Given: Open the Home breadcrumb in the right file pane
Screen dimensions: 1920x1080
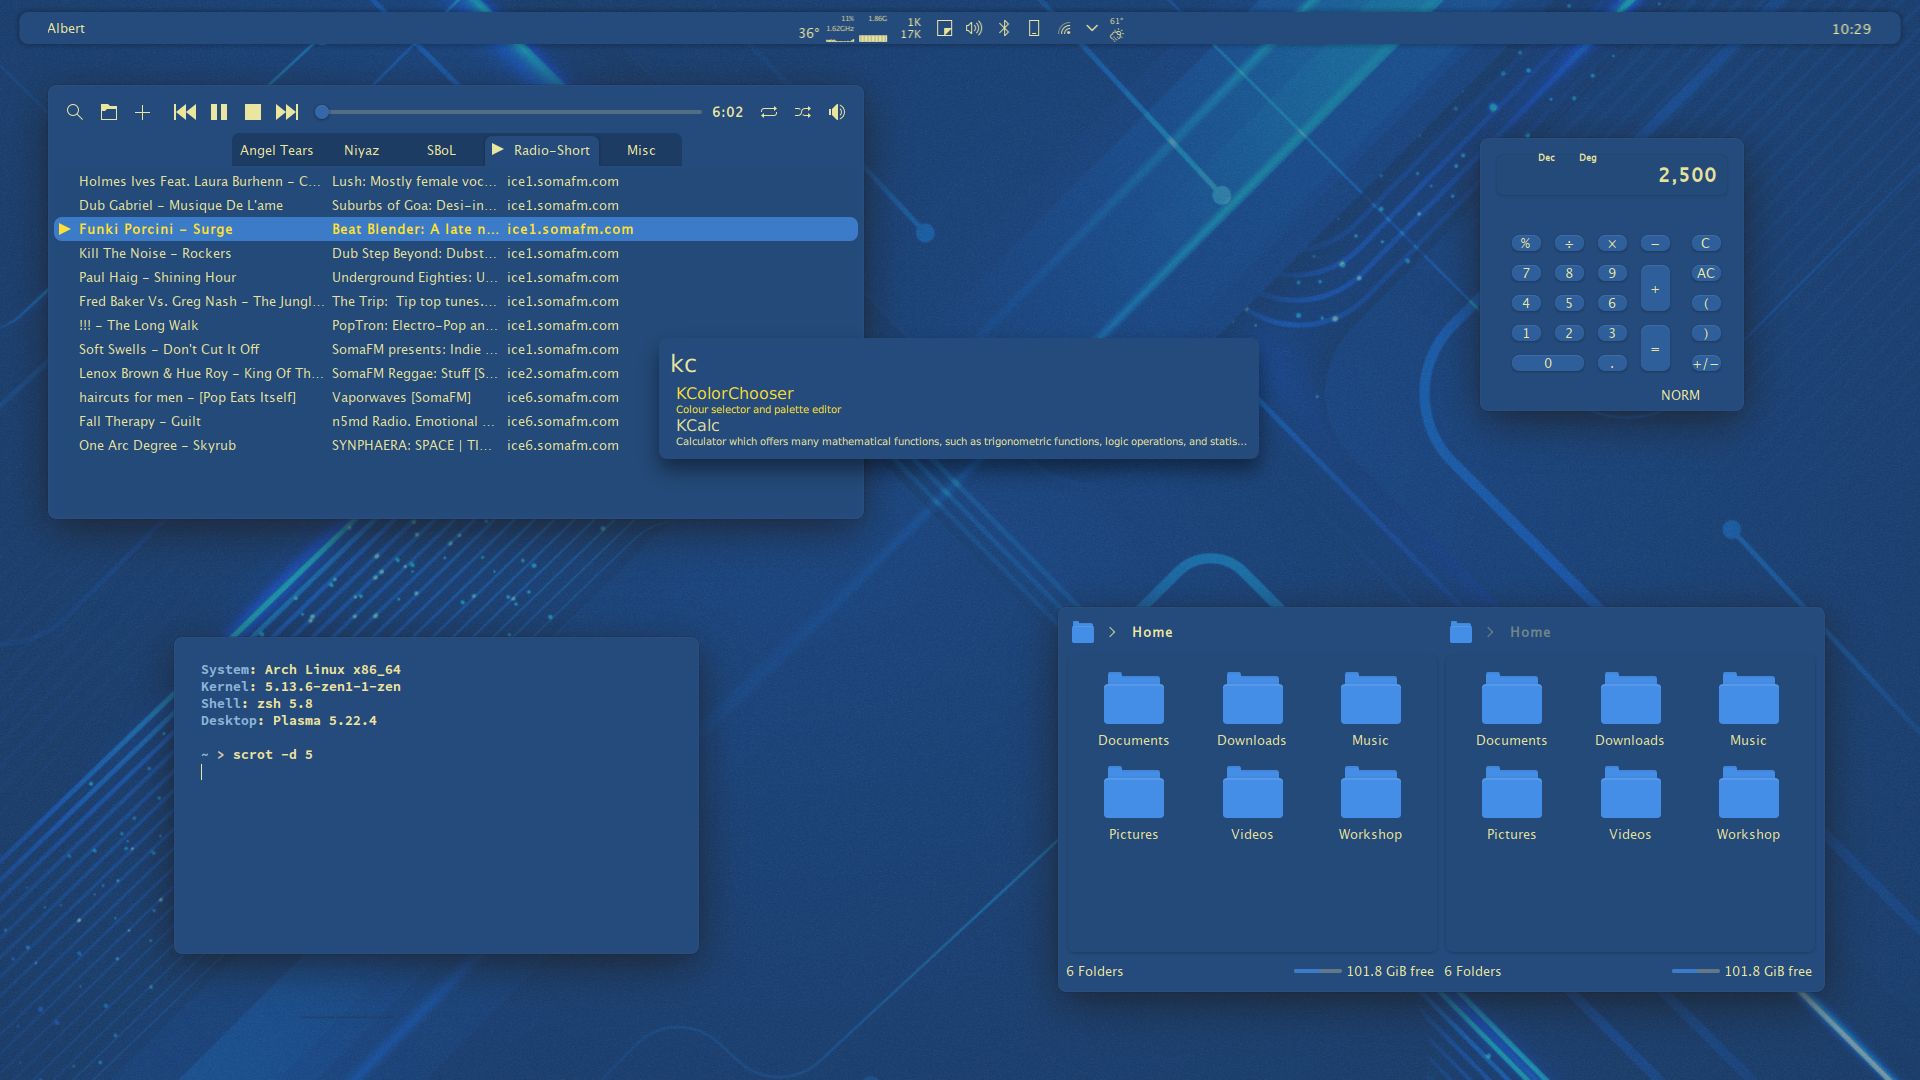Looking at the screenshot, I should click(1531, 632).
